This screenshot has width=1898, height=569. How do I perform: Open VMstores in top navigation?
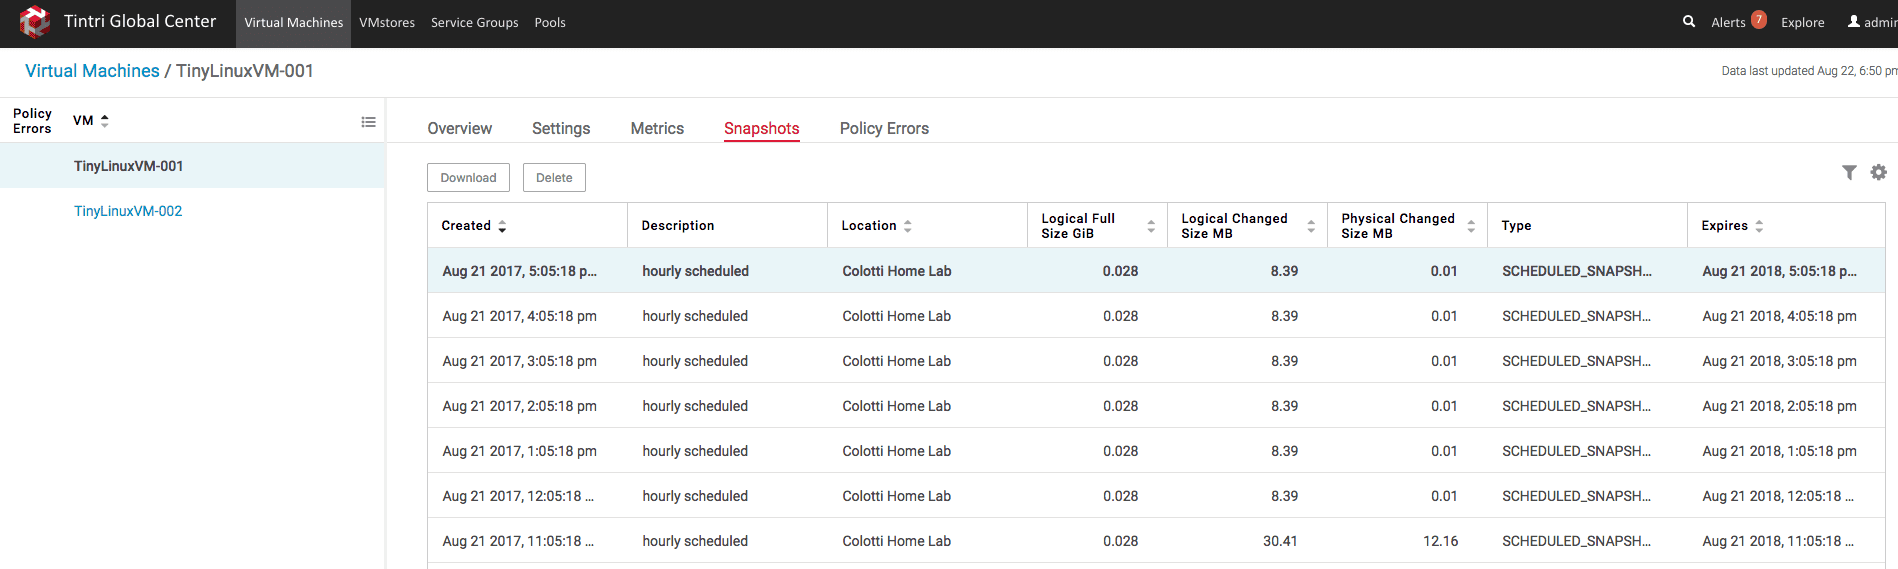(x=387, y=23)
